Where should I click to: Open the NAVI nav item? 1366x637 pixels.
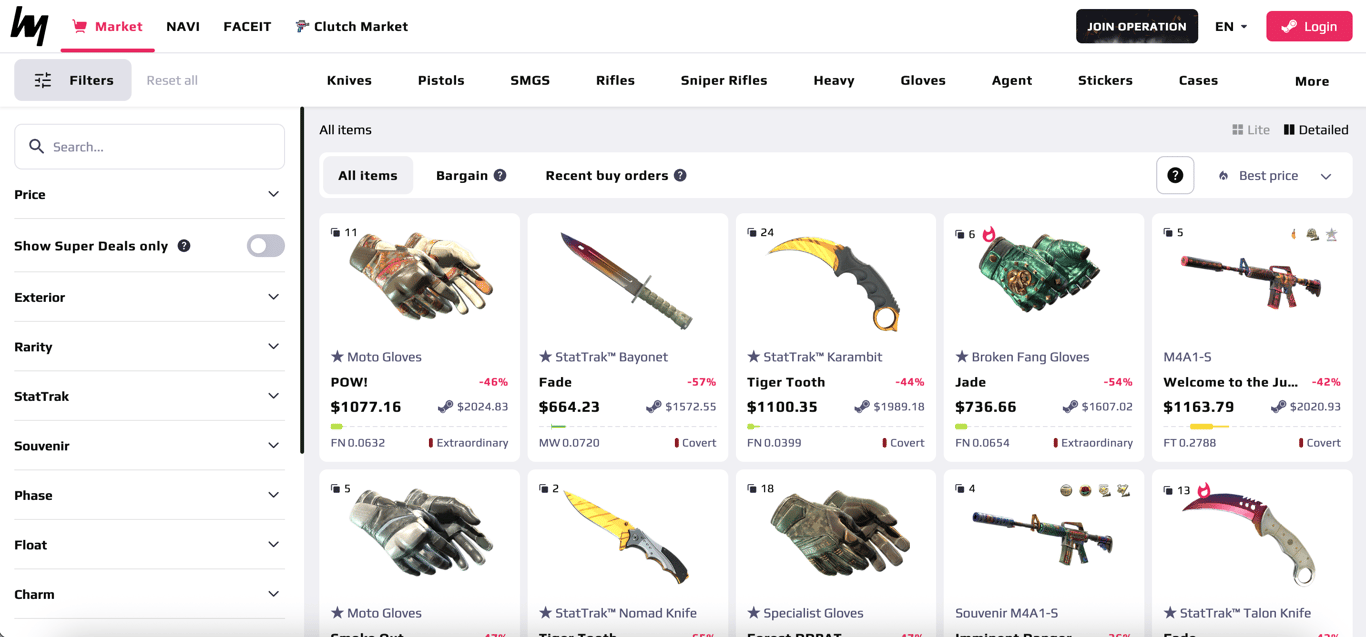point(183,26)
